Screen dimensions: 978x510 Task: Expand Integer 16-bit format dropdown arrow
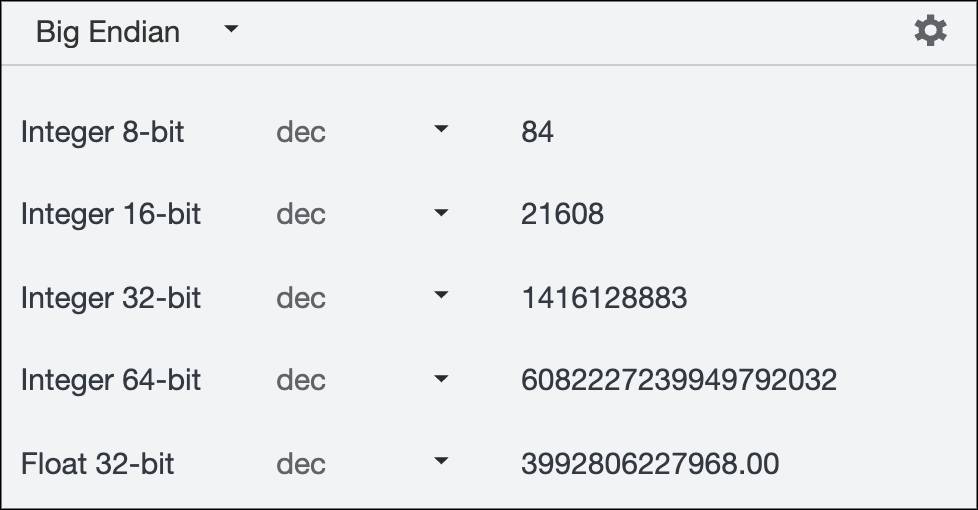440,213
